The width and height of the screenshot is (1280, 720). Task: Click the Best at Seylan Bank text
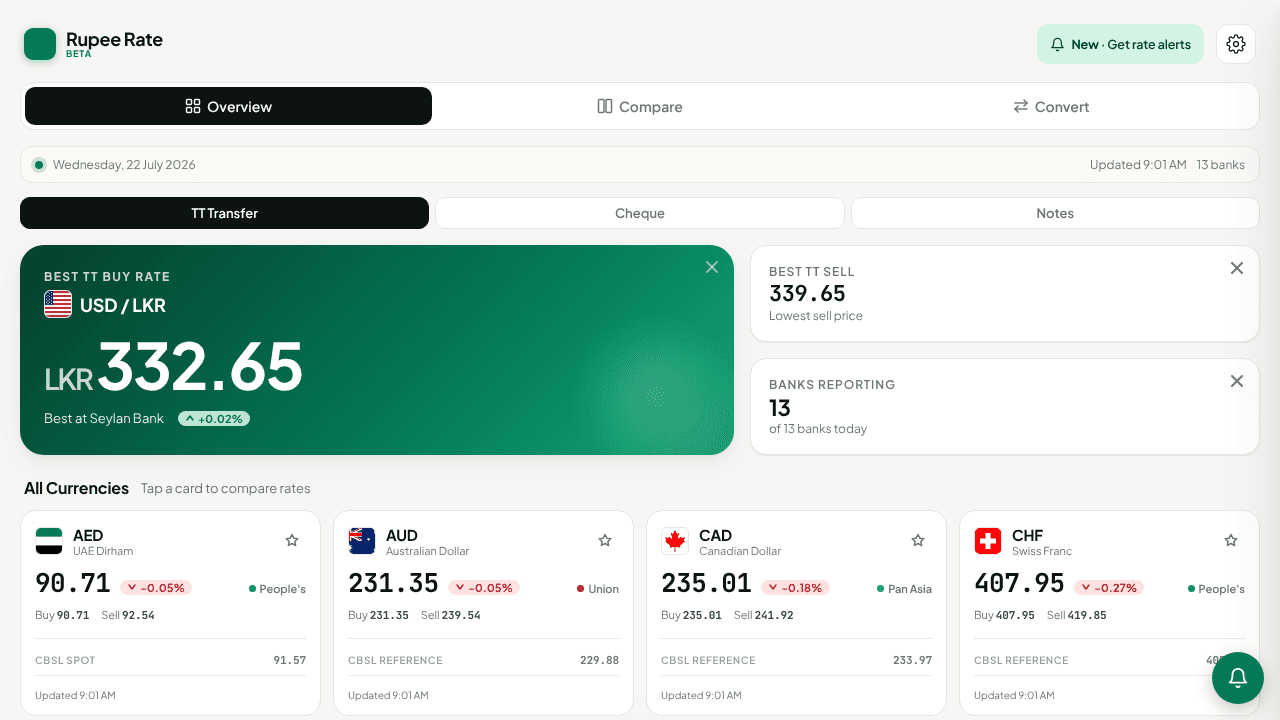coord(104,419)
